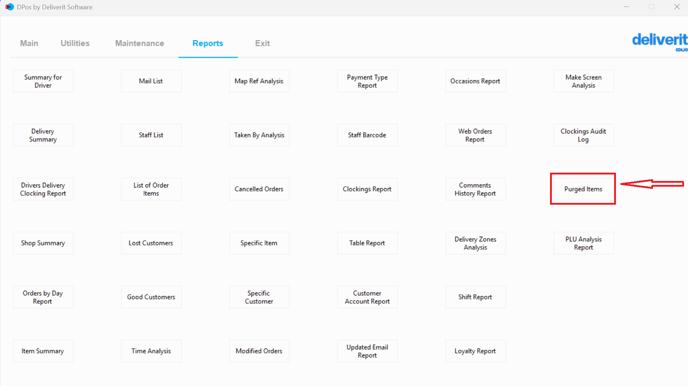Open Customer Account Report
This screenshot has width=688, height=386.
367,297
